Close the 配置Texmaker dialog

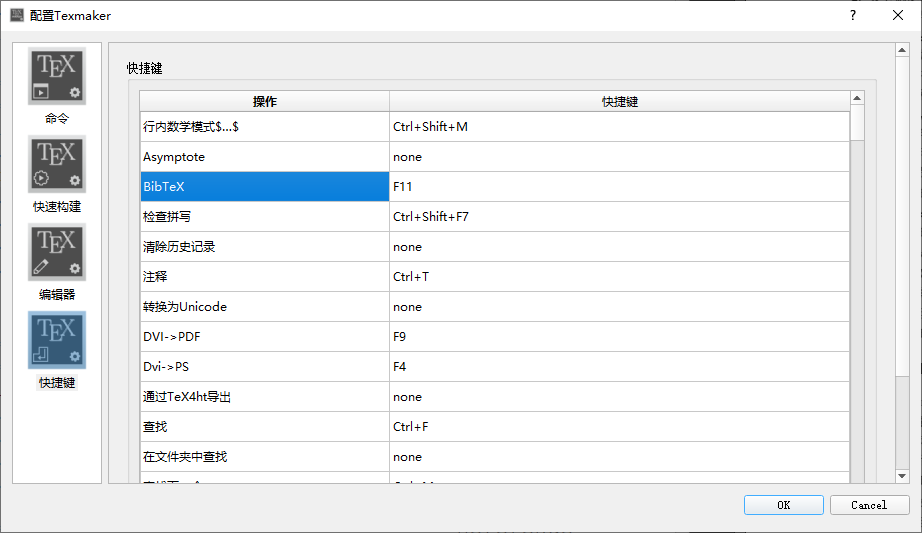pyautogui.click(x=897, y=15)
